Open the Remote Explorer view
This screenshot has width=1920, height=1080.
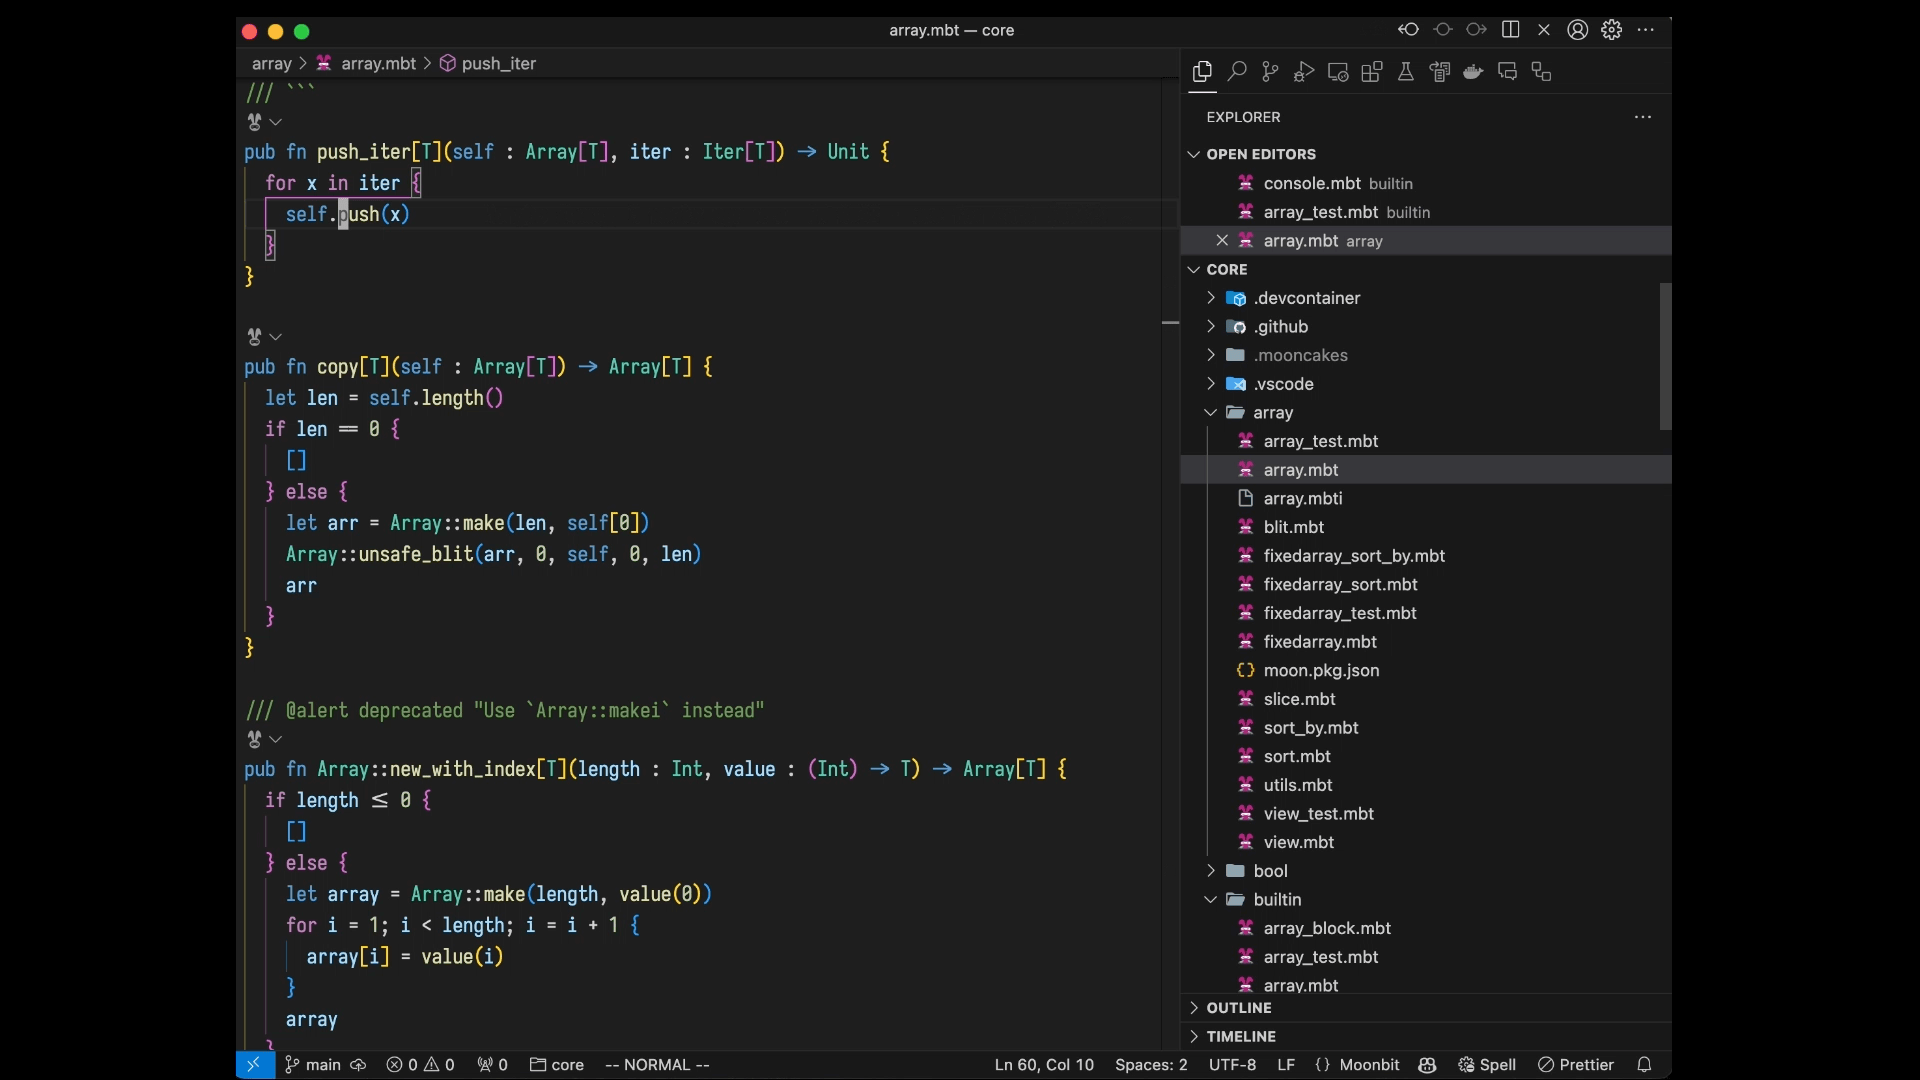pos(1338,72)
